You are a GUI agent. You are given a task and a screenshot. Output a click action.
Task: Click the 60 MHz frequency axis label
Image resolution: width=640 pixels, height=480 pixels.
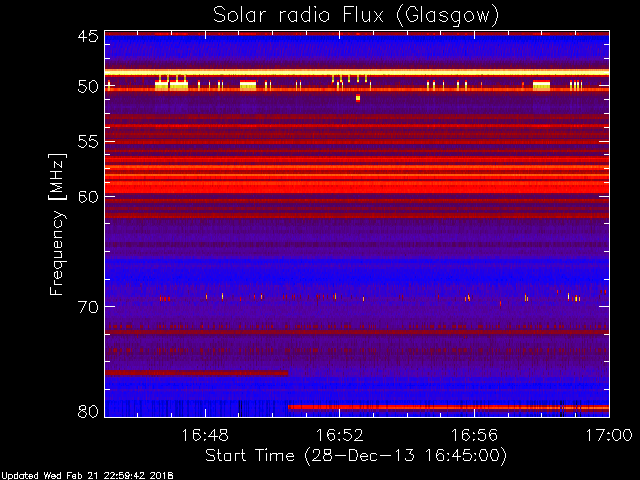coord(88,196)
